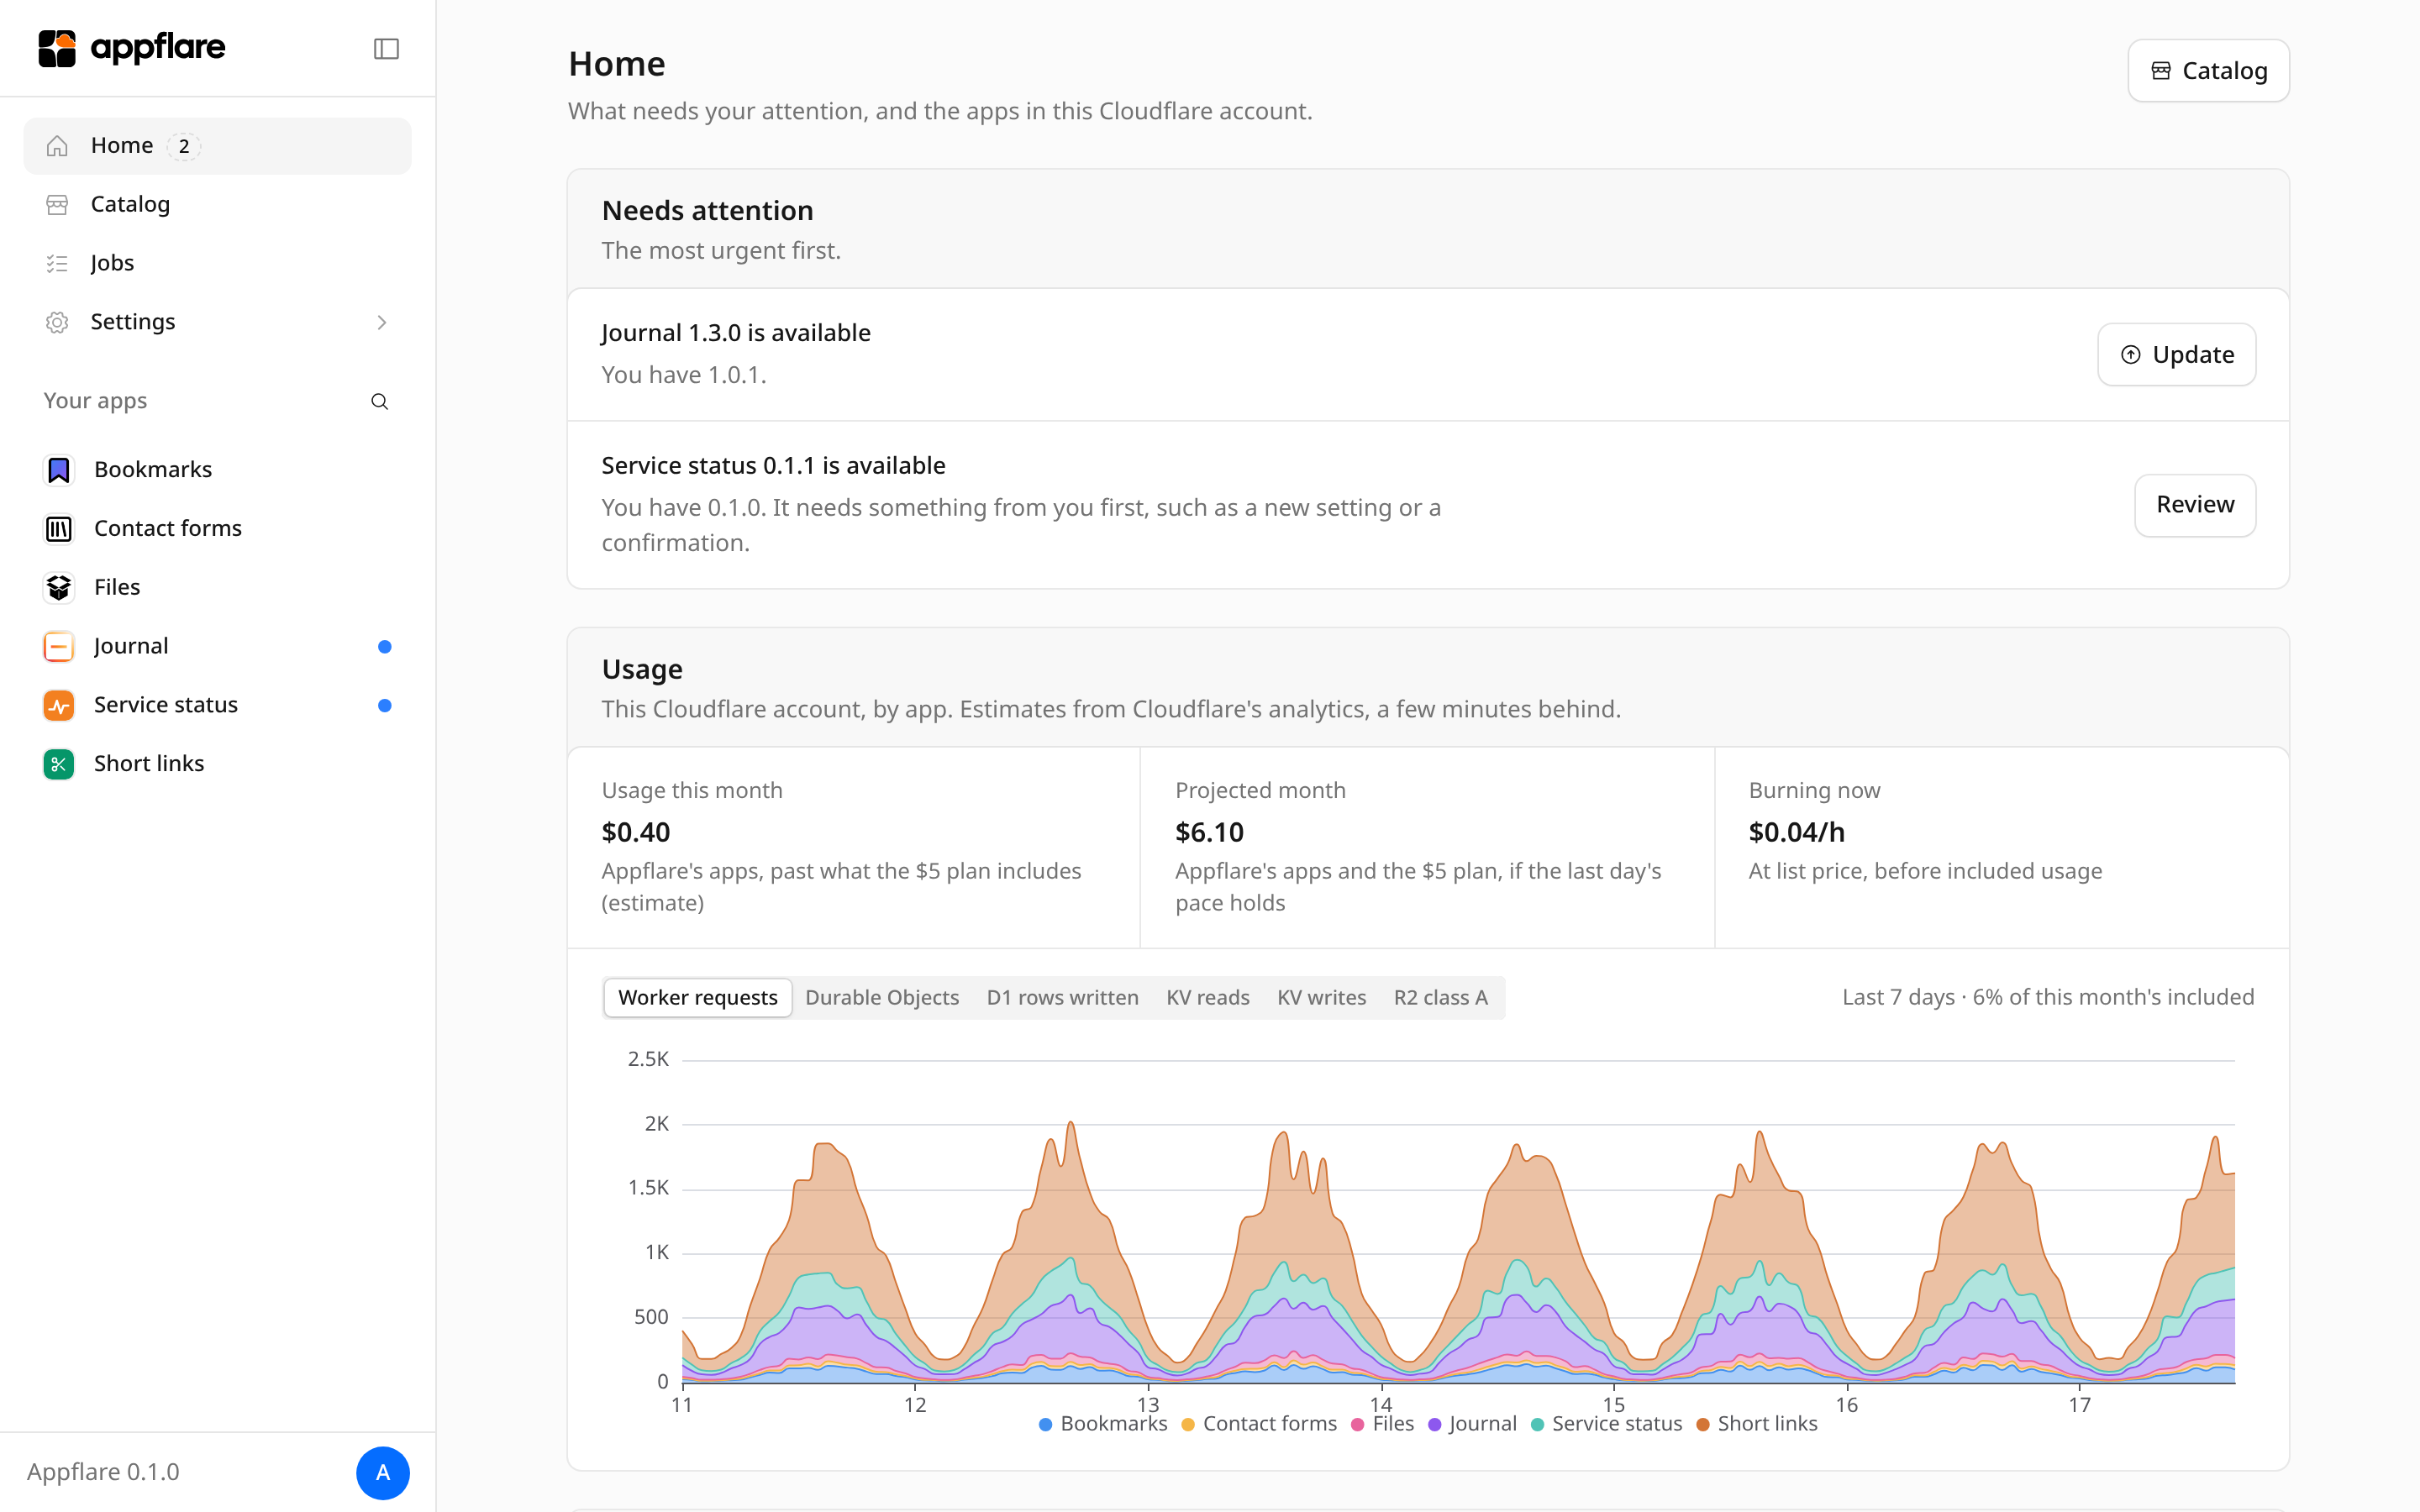Toggle the Contact forms legend entry

pos(1259,1424)
